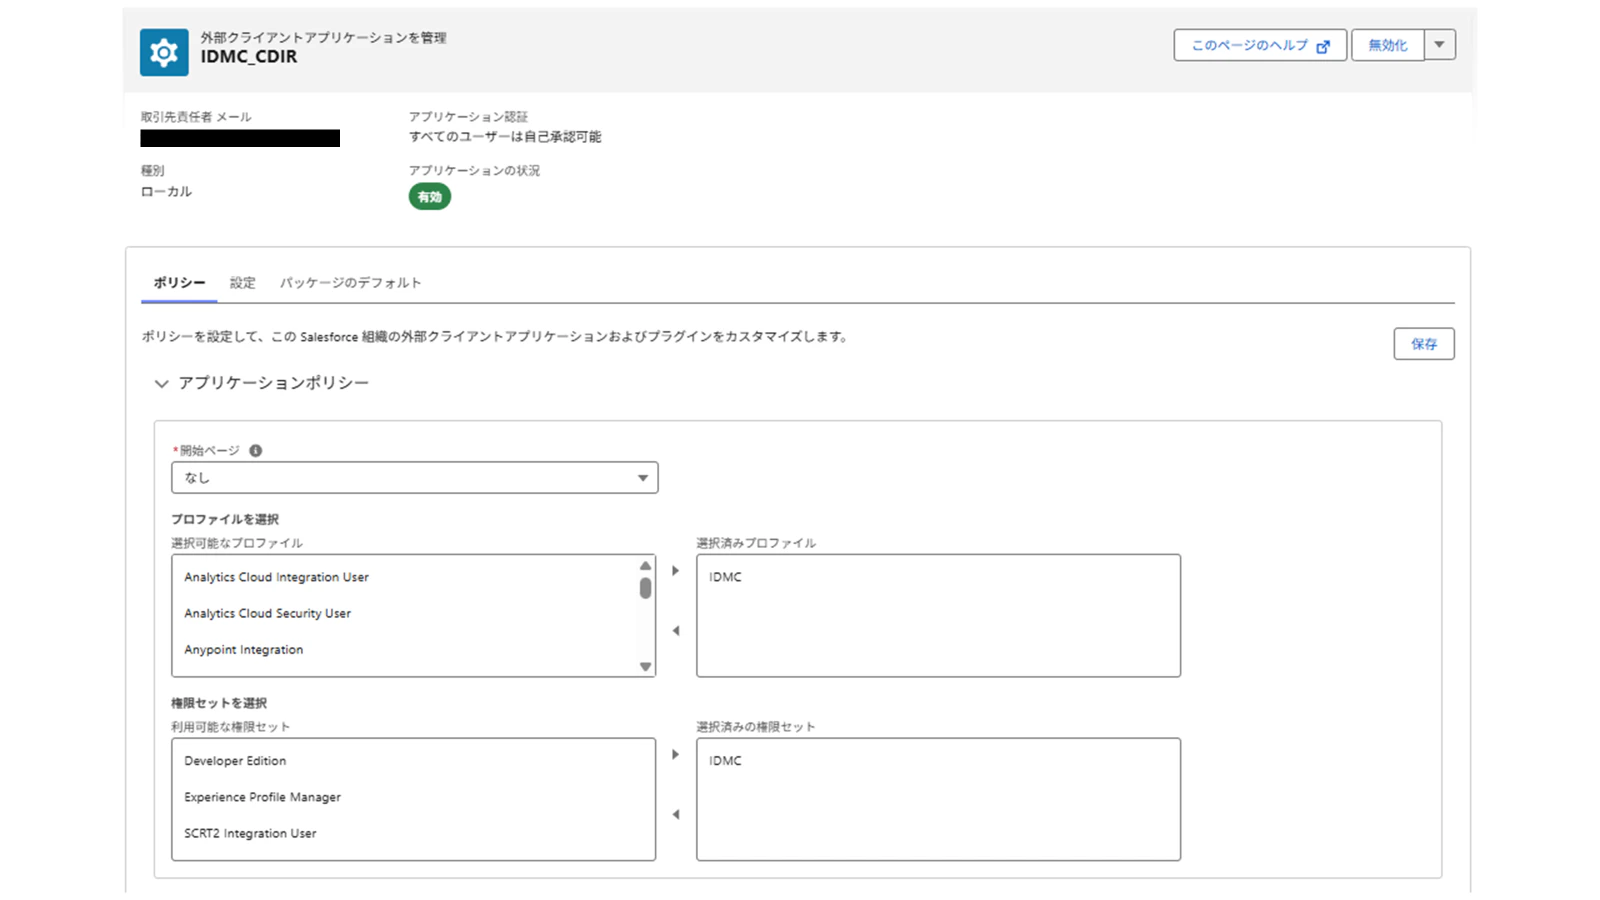Select Experience Profile Manager permission set
This screenshot has height=900, width=1600.
click(x=262, y=797)
